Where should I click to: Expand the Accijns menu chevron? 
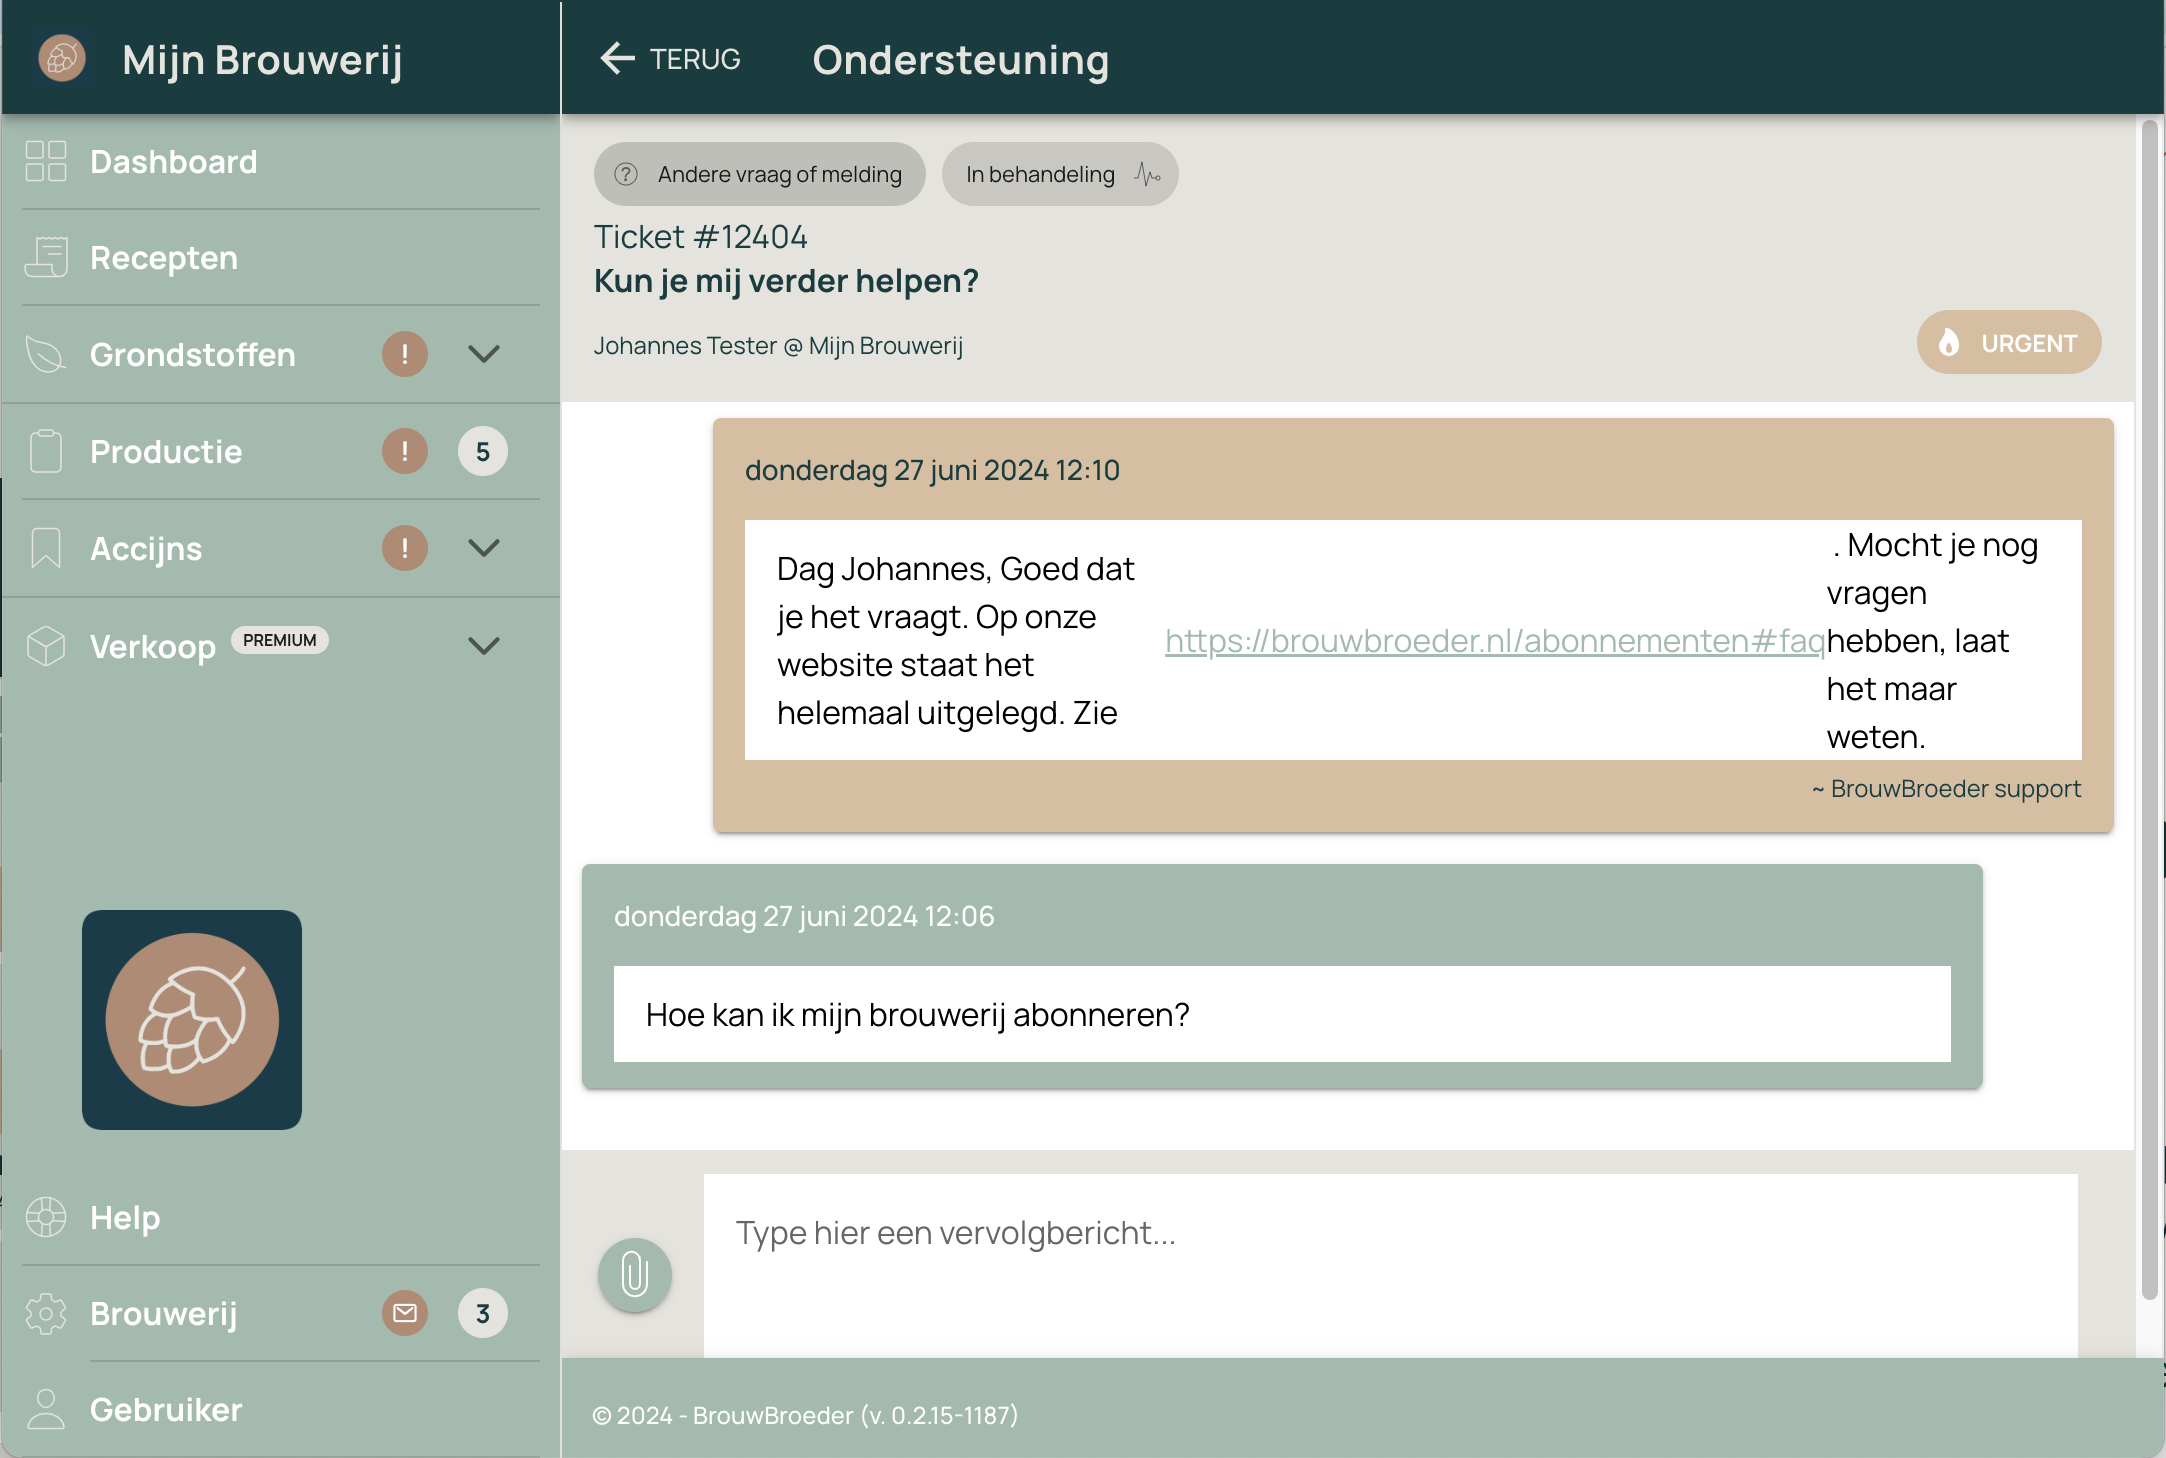(x=484, y=548)
